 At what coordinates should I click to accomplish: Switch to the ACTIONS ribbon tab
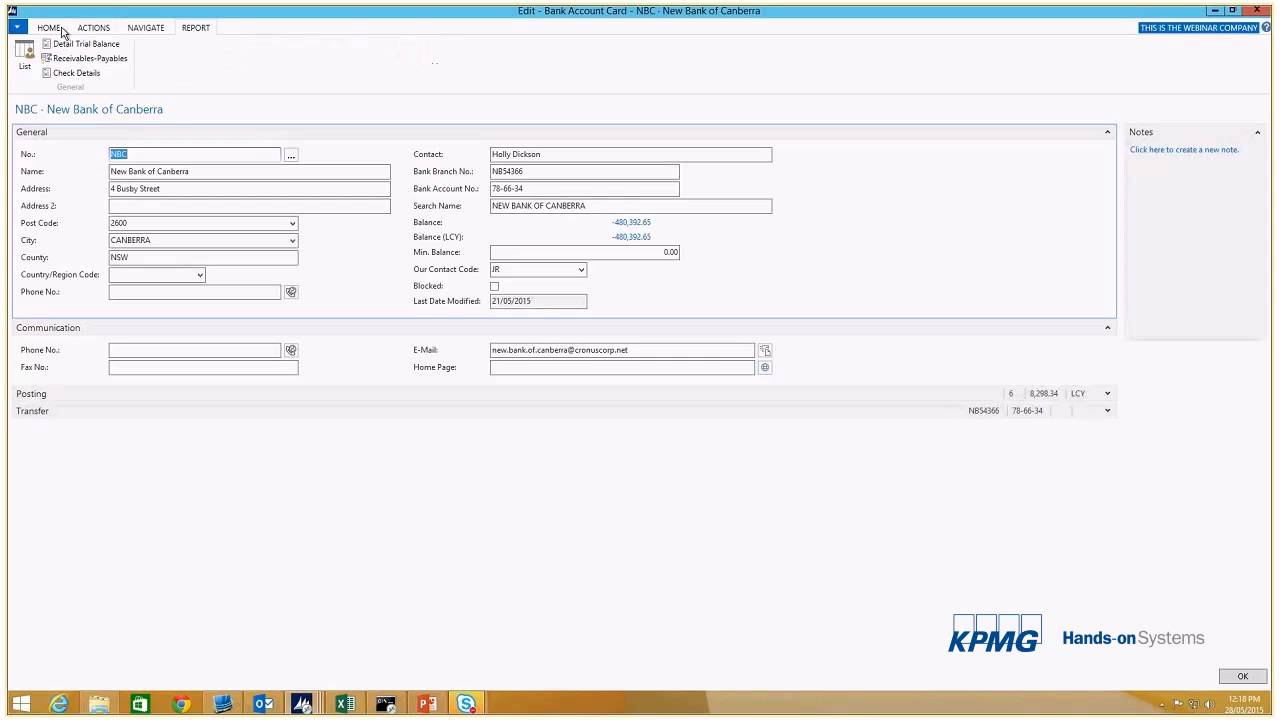pyautogui.click(x=94, y=28)
